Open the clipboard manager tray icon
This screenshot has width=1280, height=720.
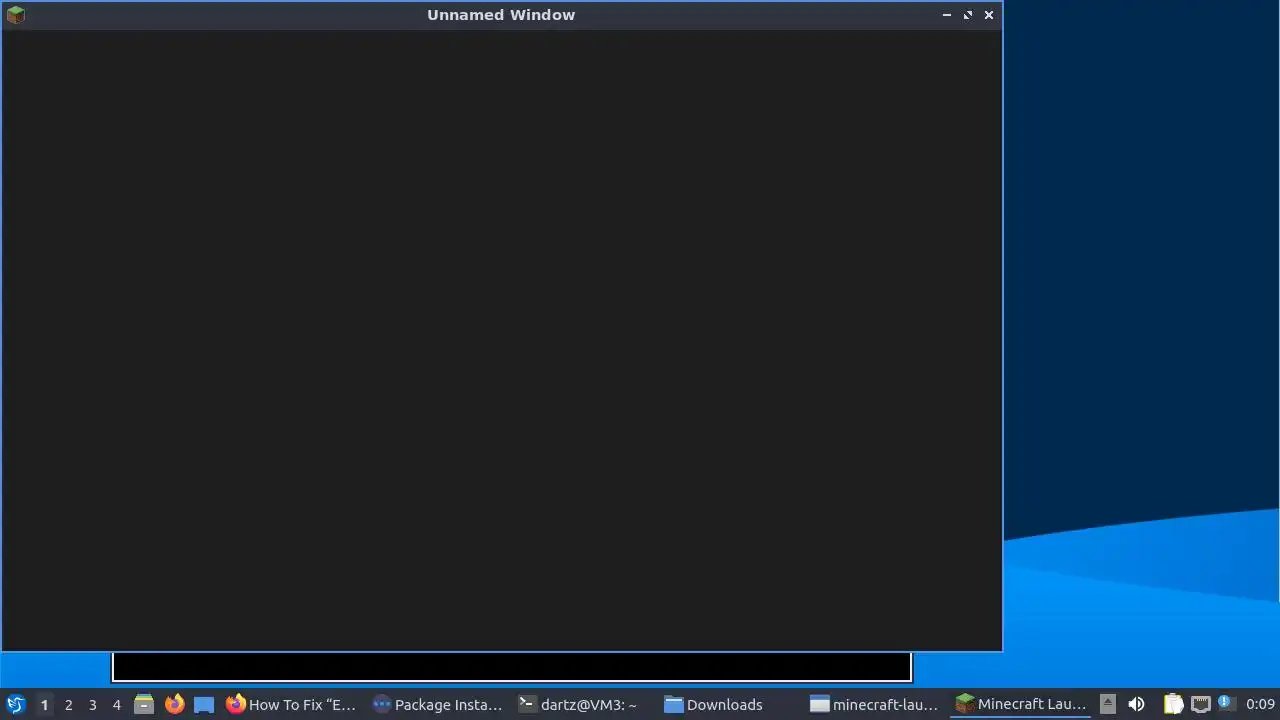tap(1173, 704)
